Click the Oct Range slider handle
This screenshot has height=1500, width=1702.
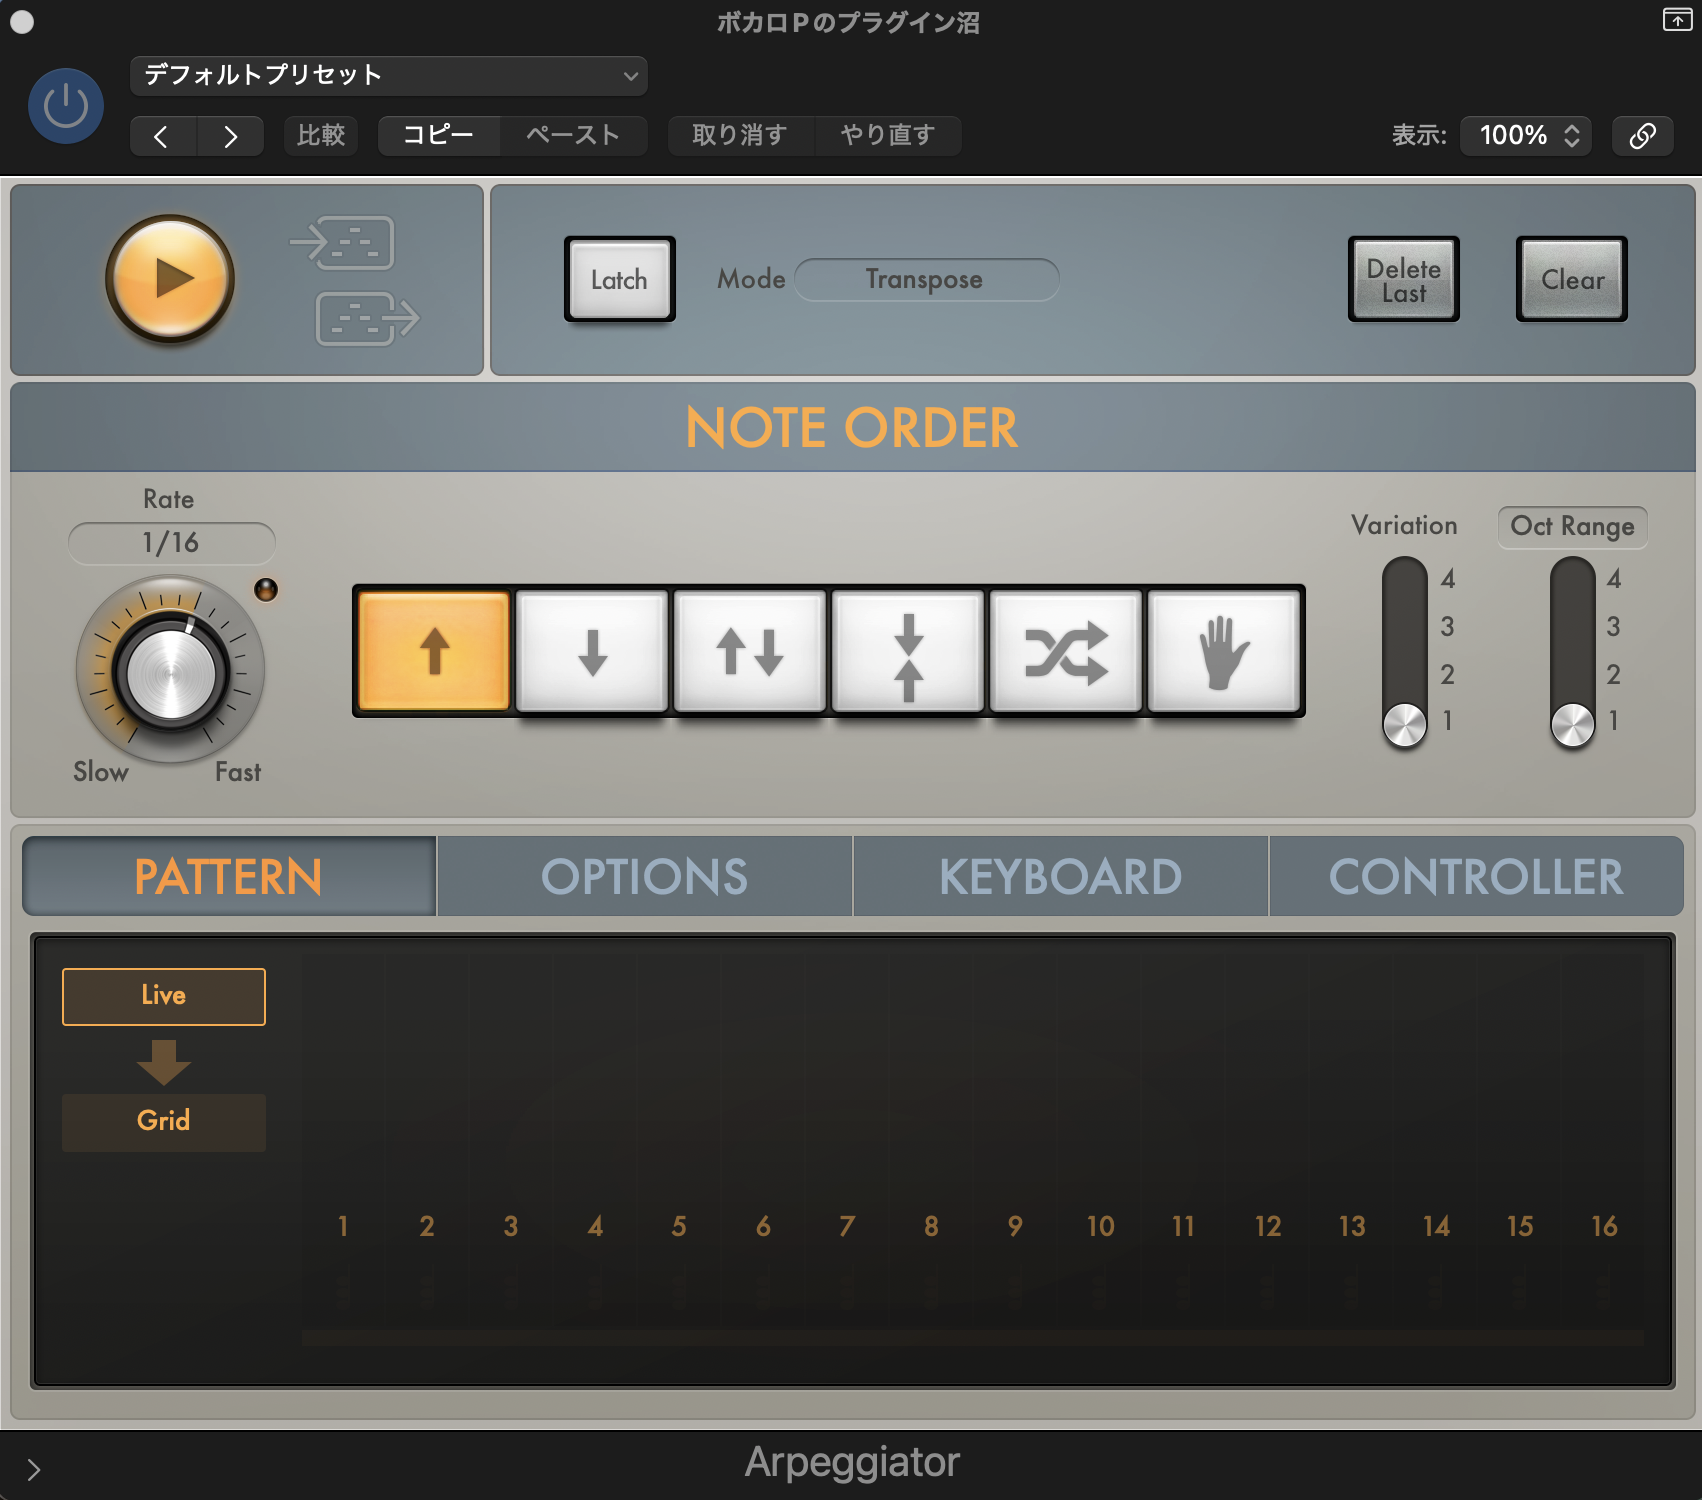1573,724
